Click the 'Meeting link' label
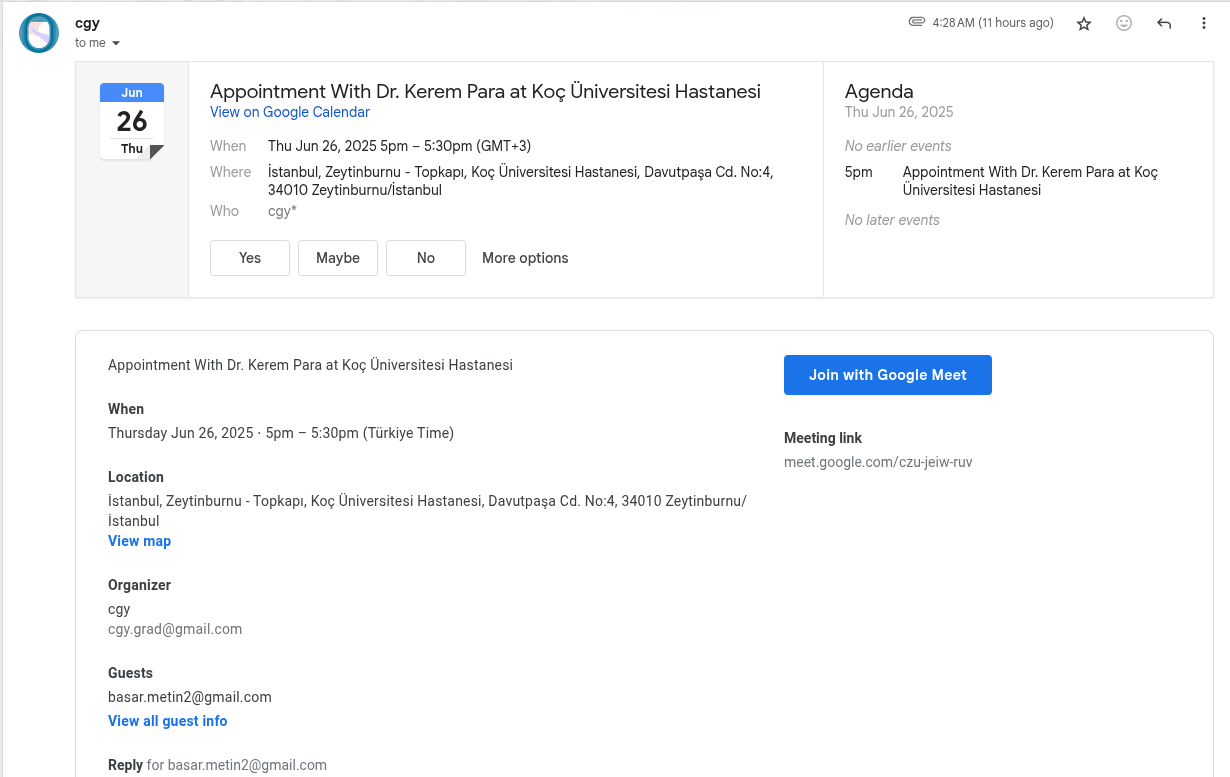Viewport: 1230px width, 777px height. pos(823,438)
